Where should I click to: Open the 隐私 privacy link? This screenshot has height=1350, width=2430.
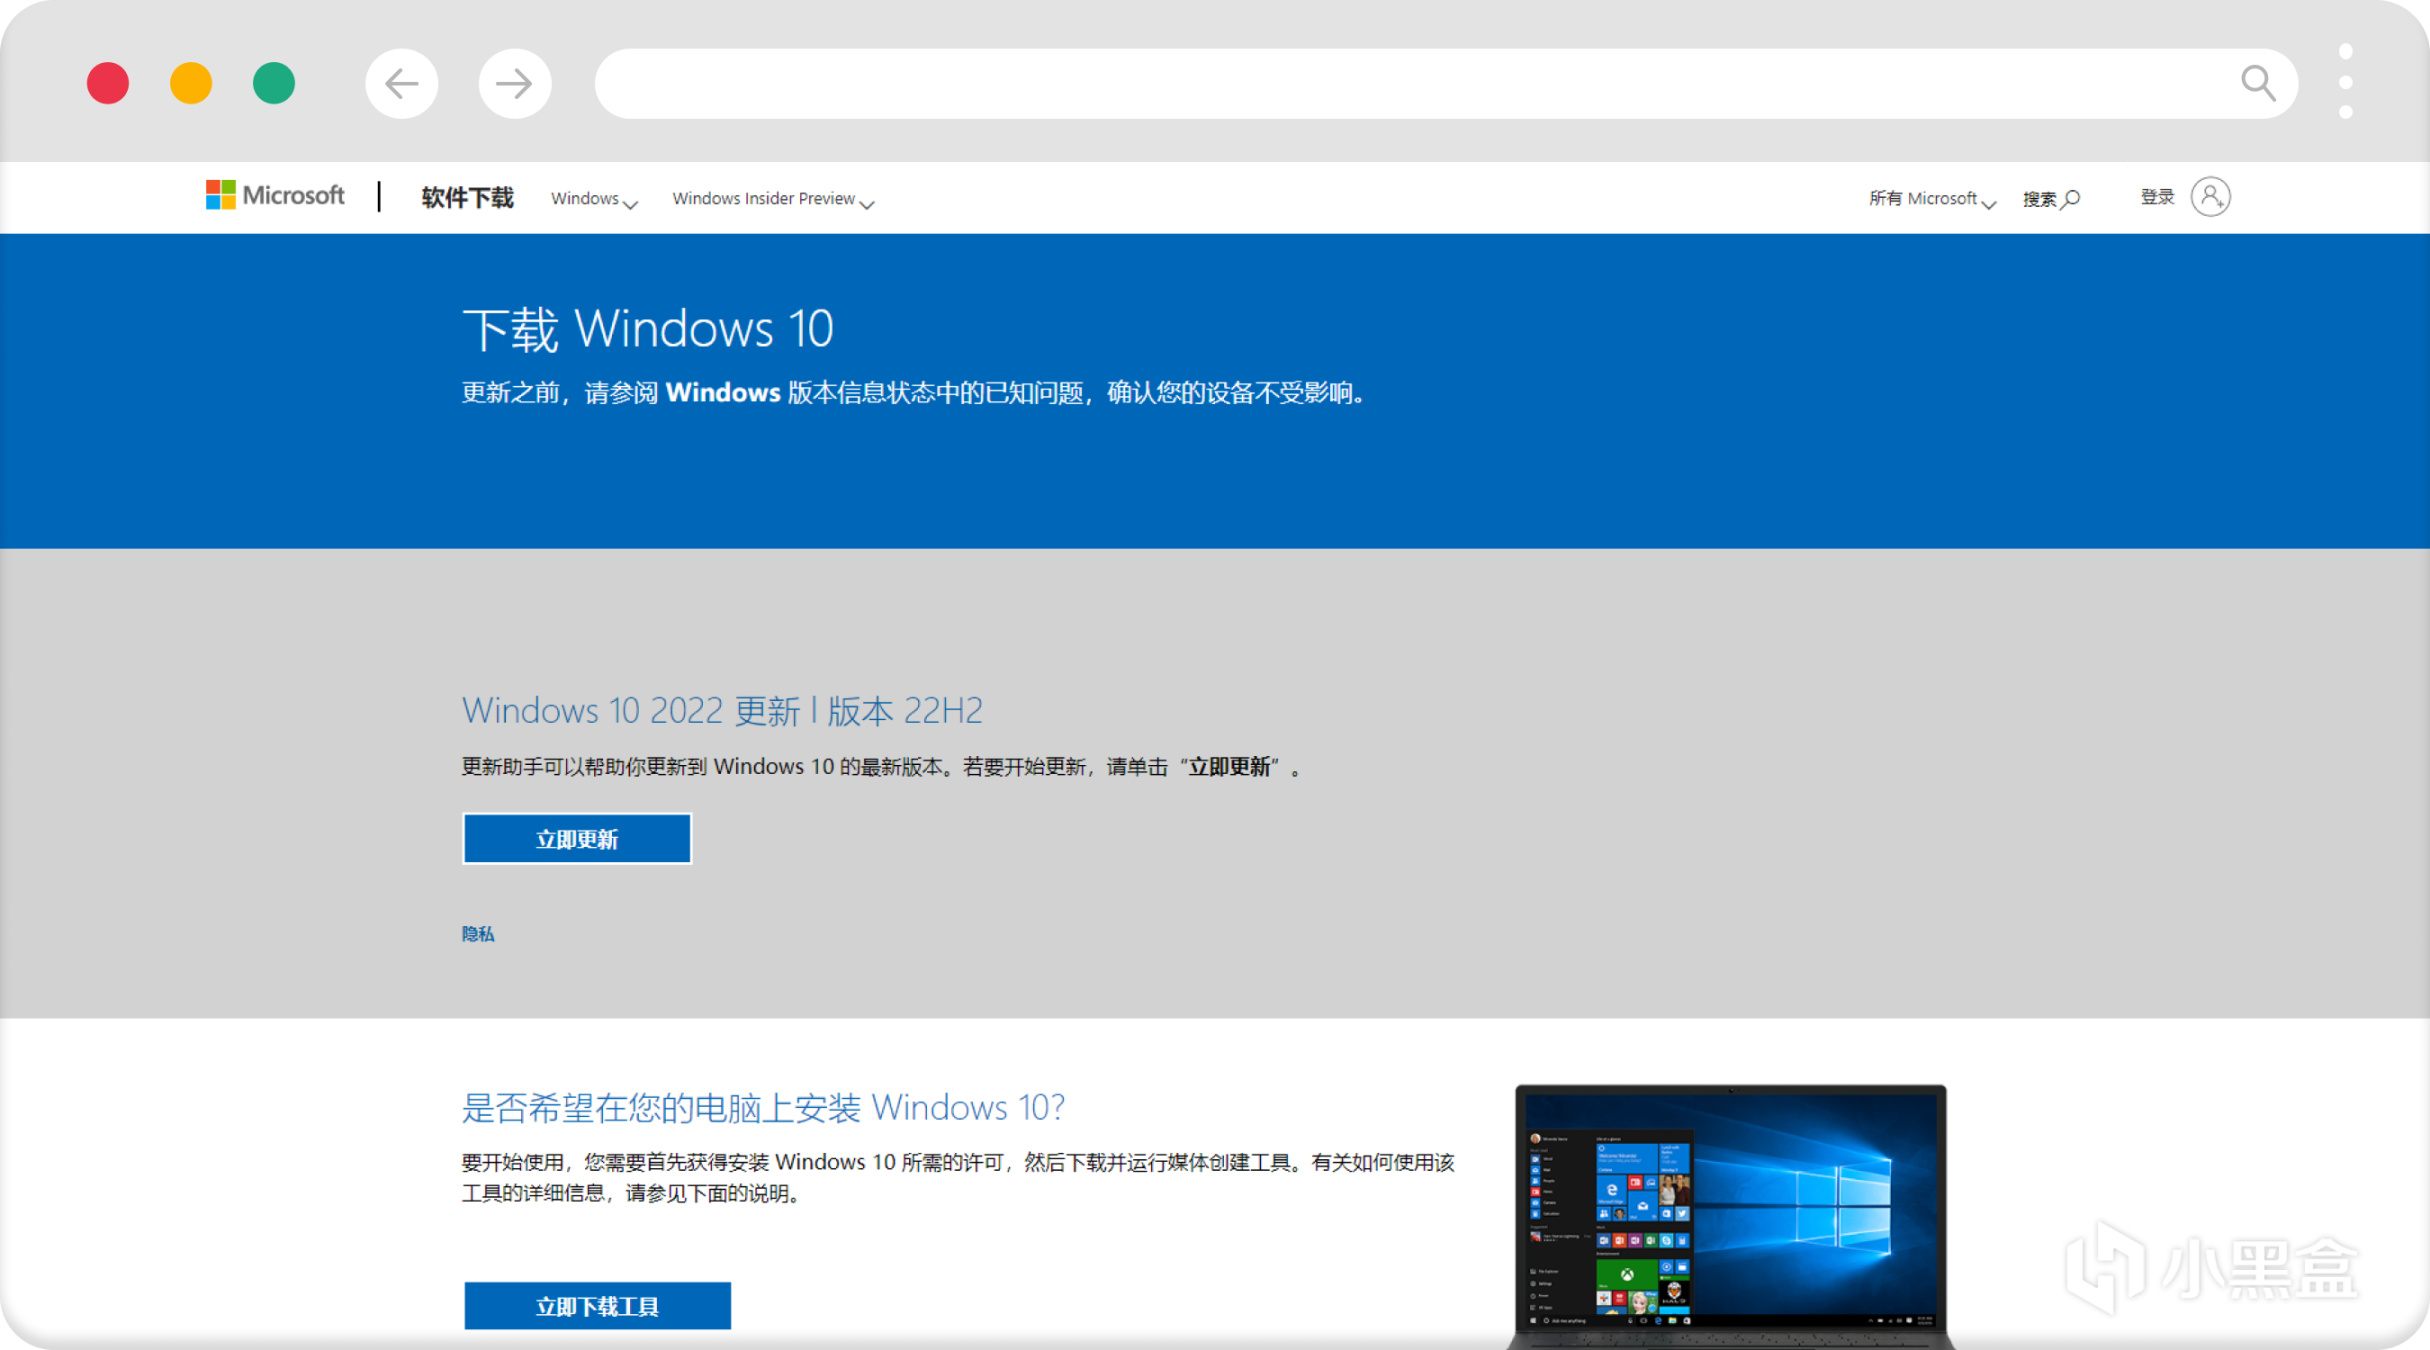[x=478, y=934]
